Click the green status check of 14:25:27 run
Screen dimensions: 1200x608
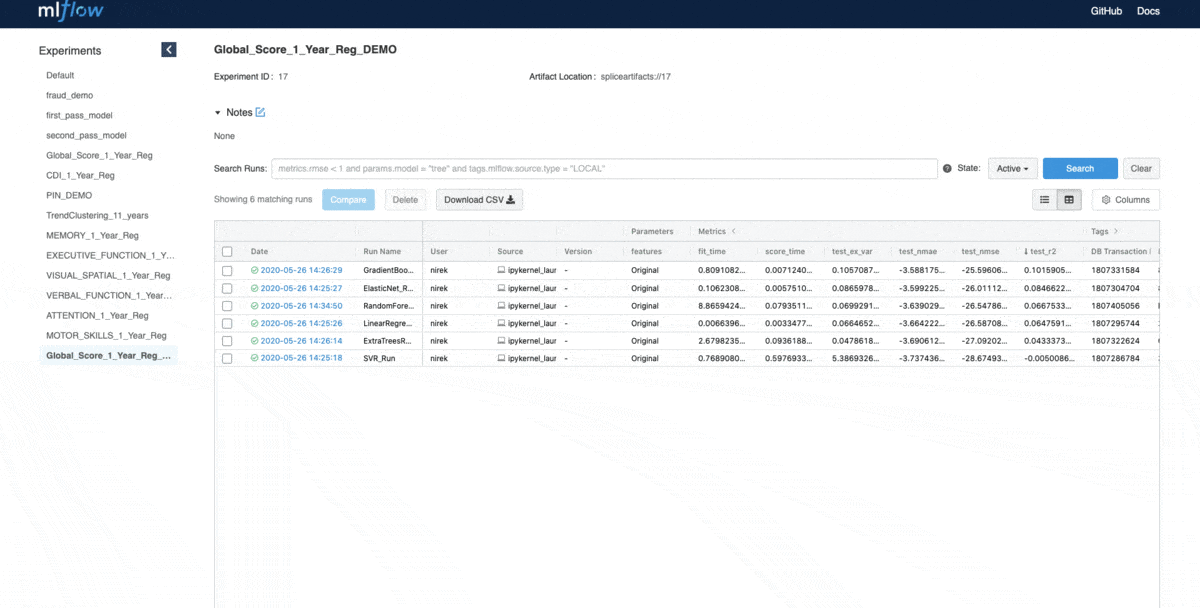(255, 288)
